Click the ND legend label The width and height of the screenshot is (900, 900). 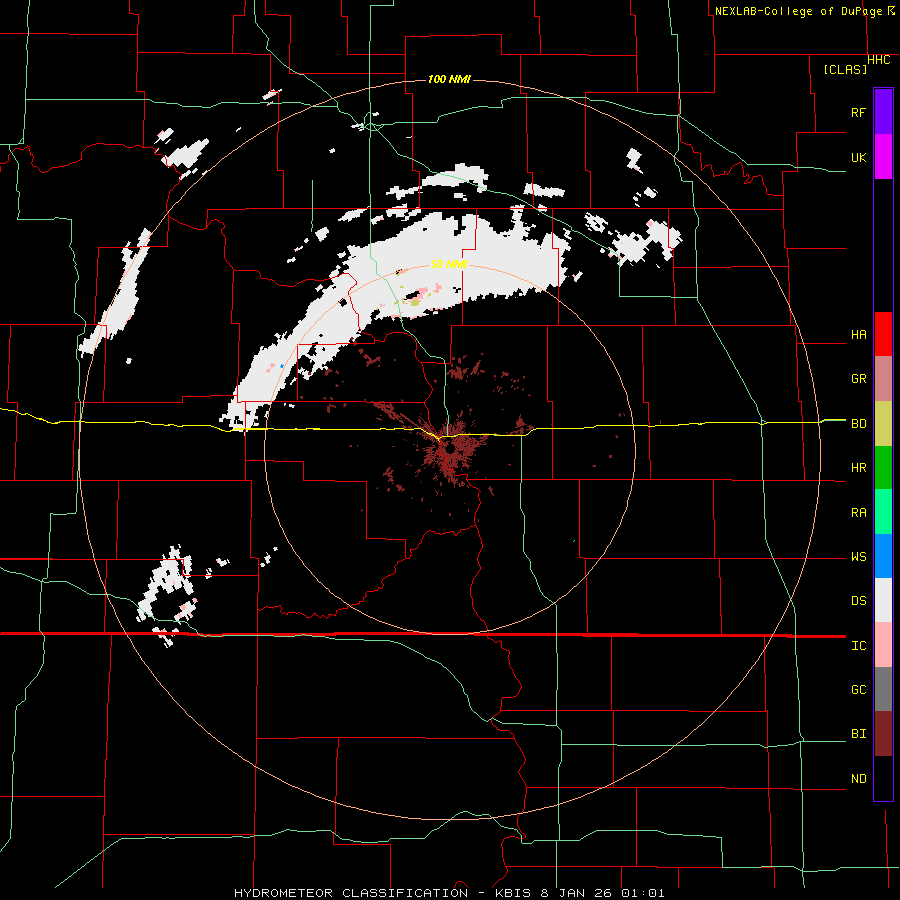pyautogui.click(x=858, y=779)
